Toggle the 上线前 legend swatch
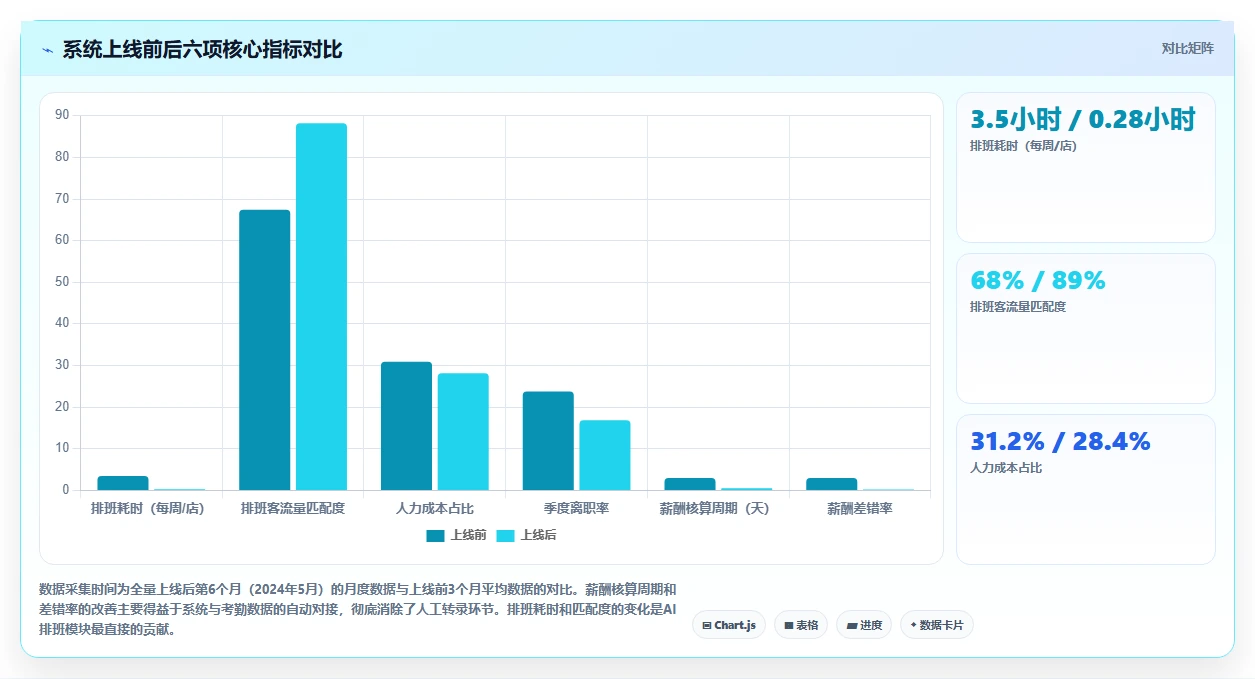 tap(435, 535)
